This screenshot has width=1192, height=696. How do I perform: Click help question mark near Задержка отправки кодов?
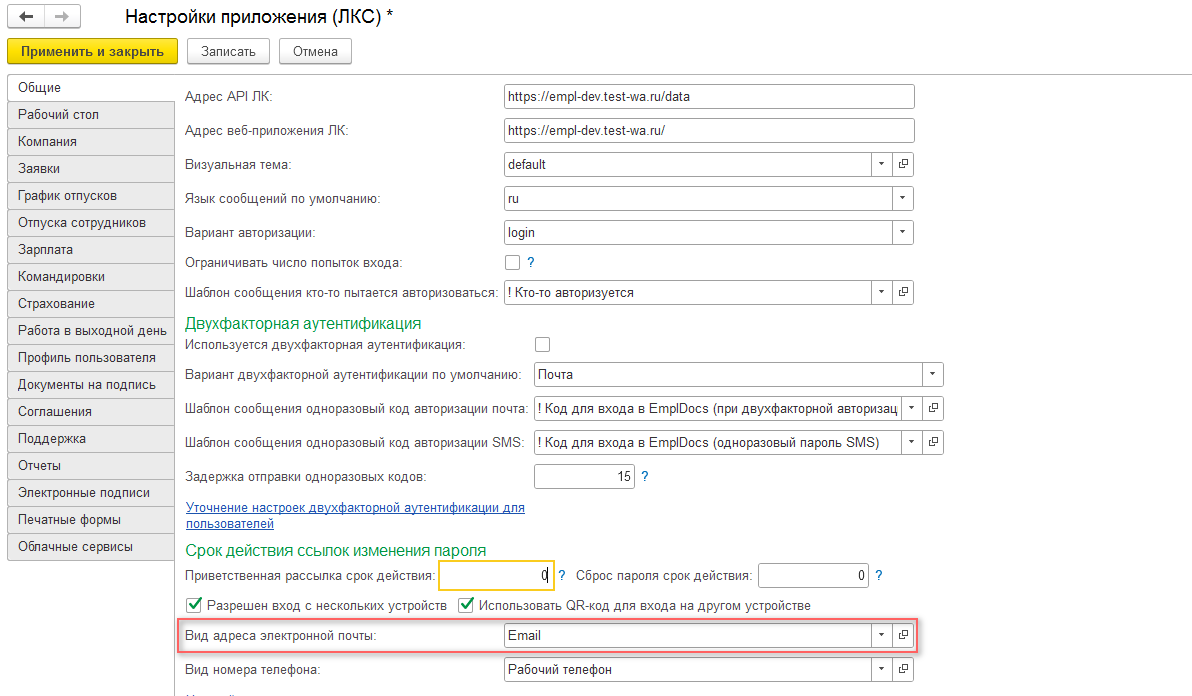tap(645, 477)
